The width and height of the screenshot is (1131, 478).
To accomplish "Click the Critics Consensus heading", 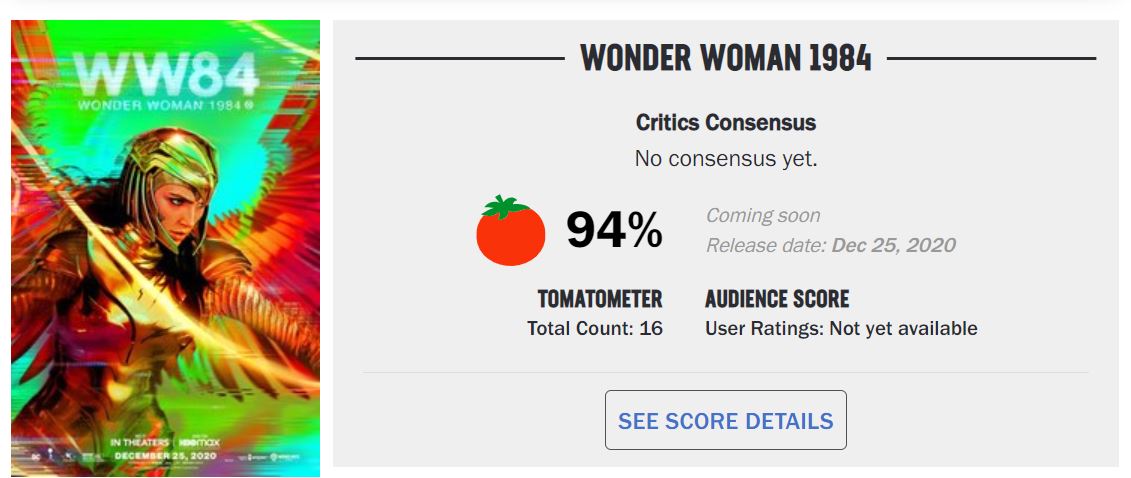I will [725, 123].
